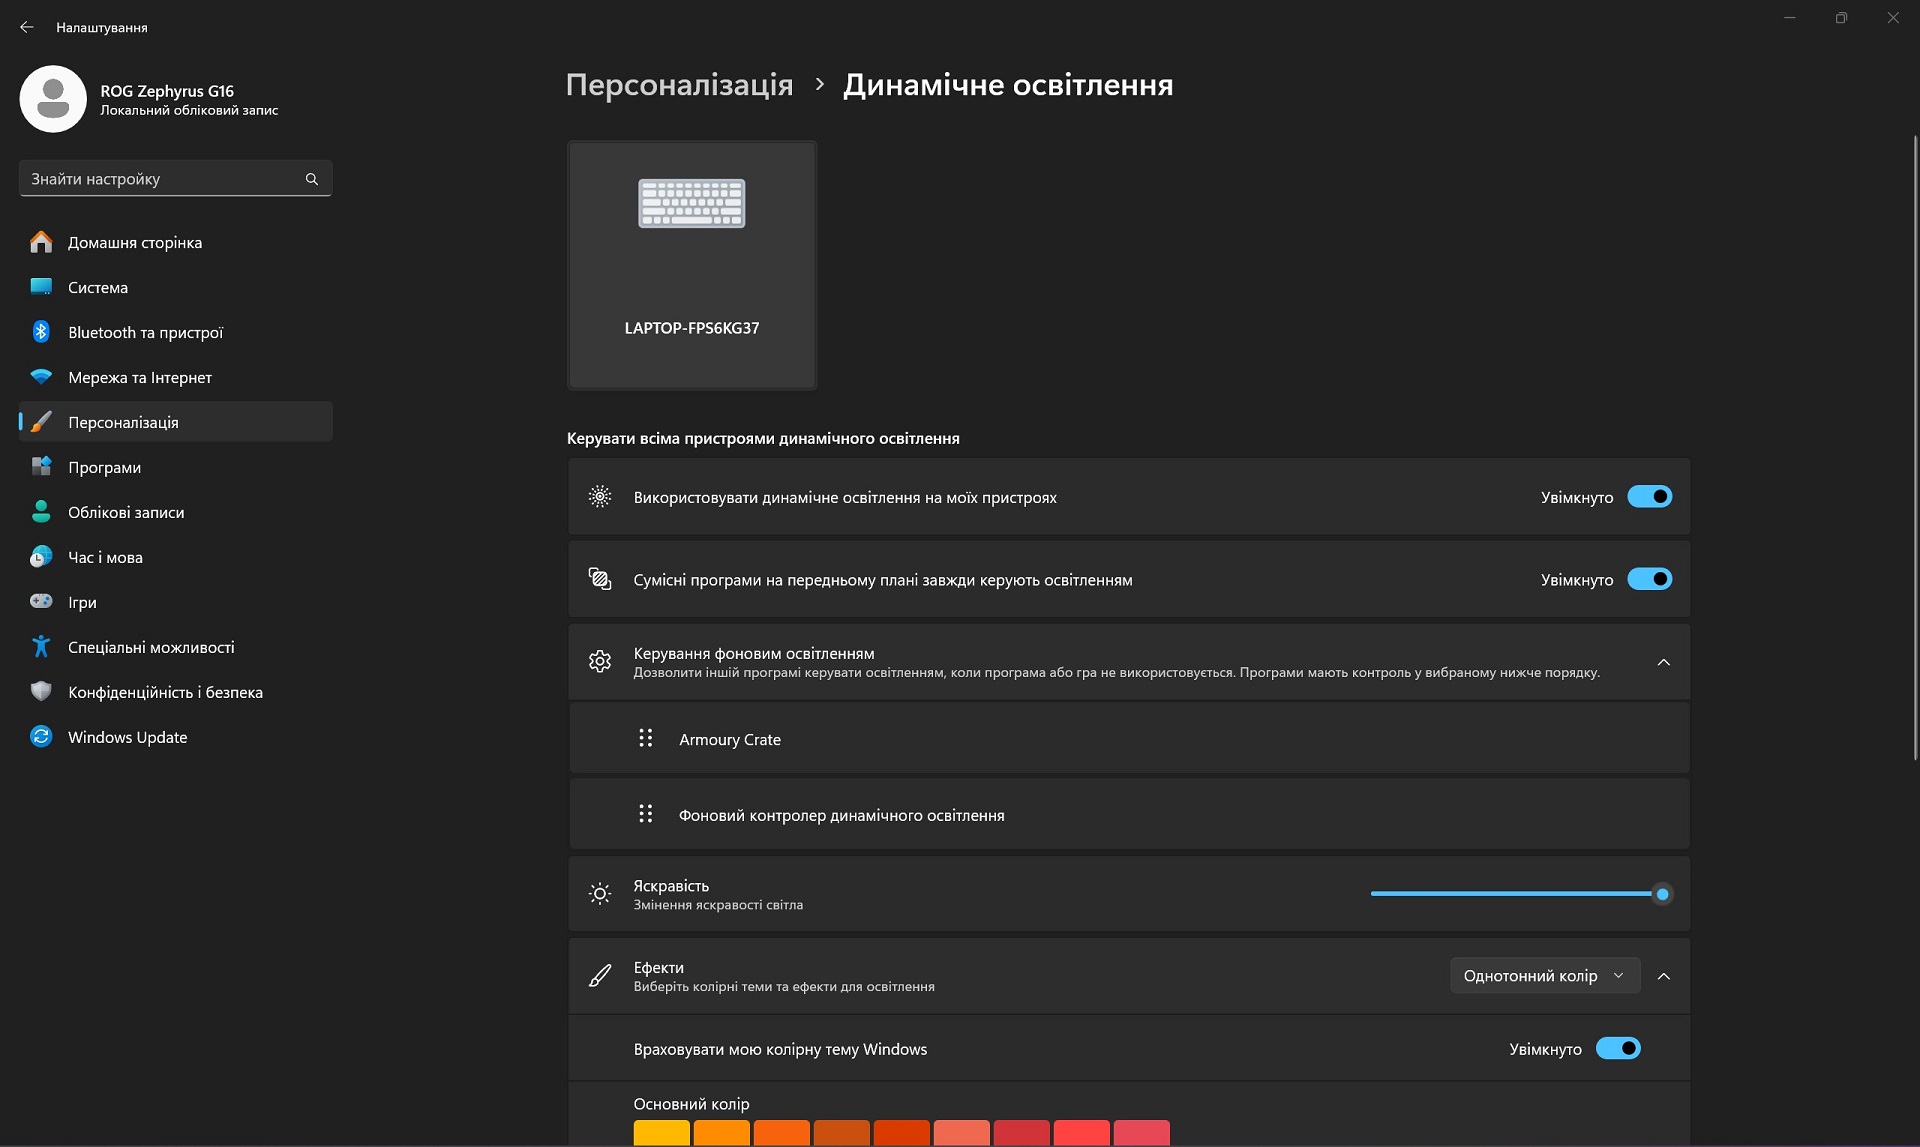This screenshot has width=1920, height=1147.
Task: Open Bluetooth та пристрої via its icon
Action: pos(41,332)
